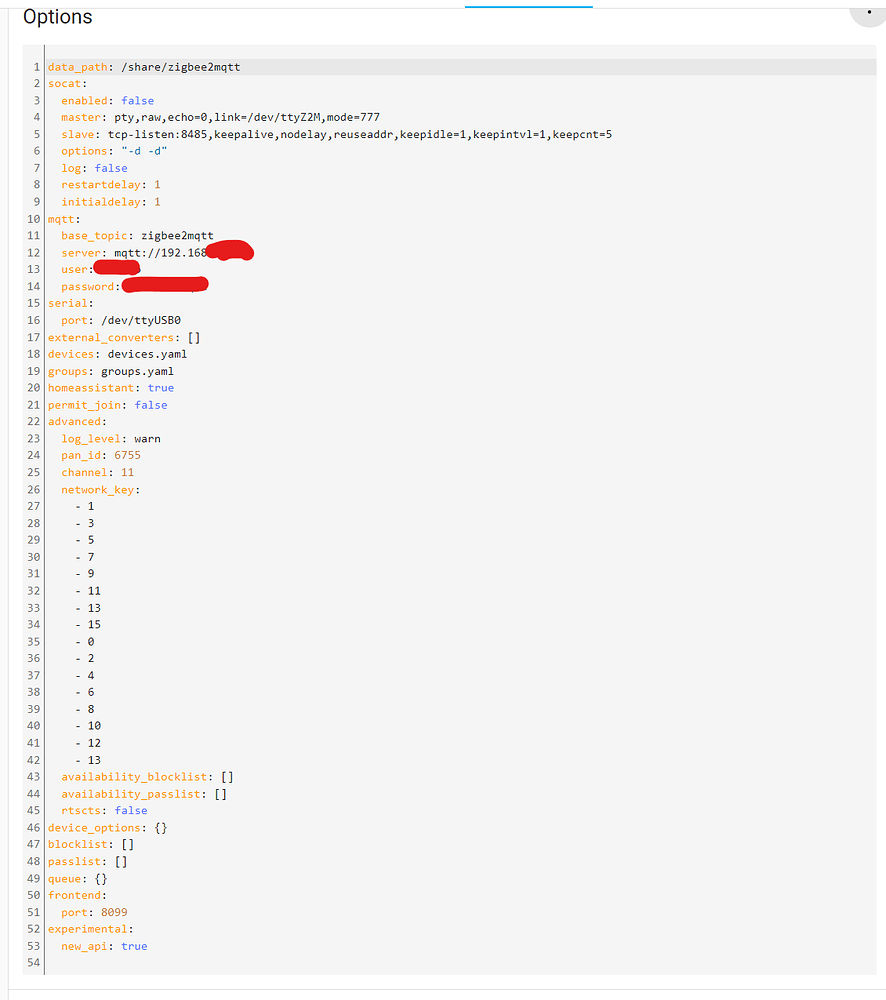Image resolution: width=886 pixels, height=1000 pixels.
Task: Place cursor on the data_path line
Action: 140,67
